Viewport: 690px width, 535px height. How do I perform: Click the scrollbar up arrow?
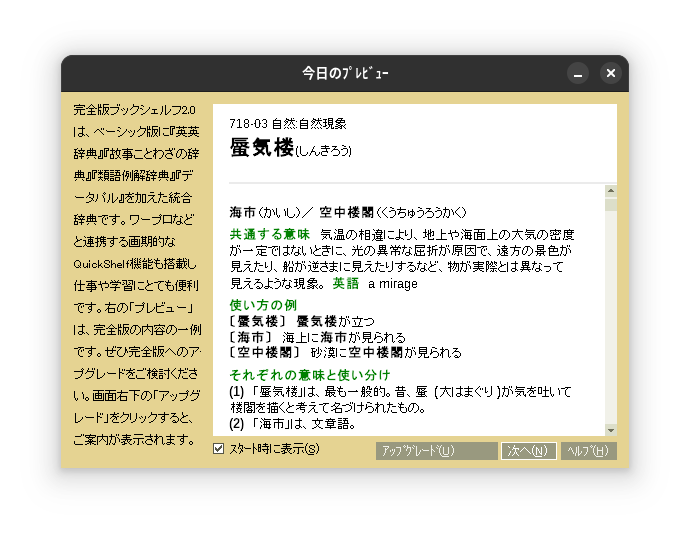point(611,191)
